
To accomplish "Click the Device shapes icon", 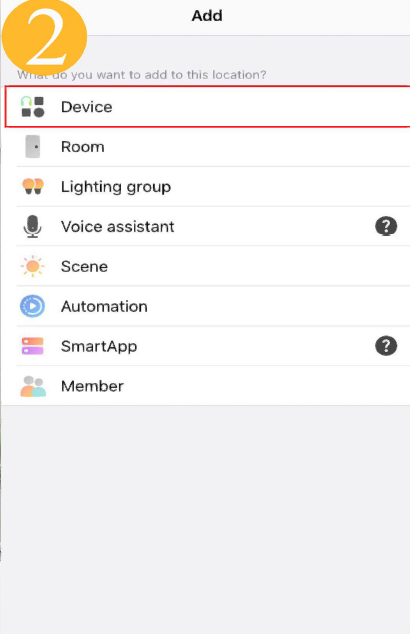I will [x=32, y=107].
